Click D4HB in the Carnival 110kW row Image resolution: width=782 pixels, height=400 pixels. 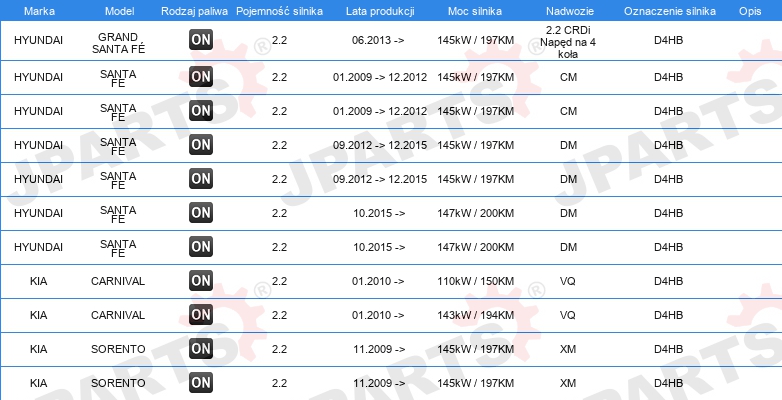(668, 281)
